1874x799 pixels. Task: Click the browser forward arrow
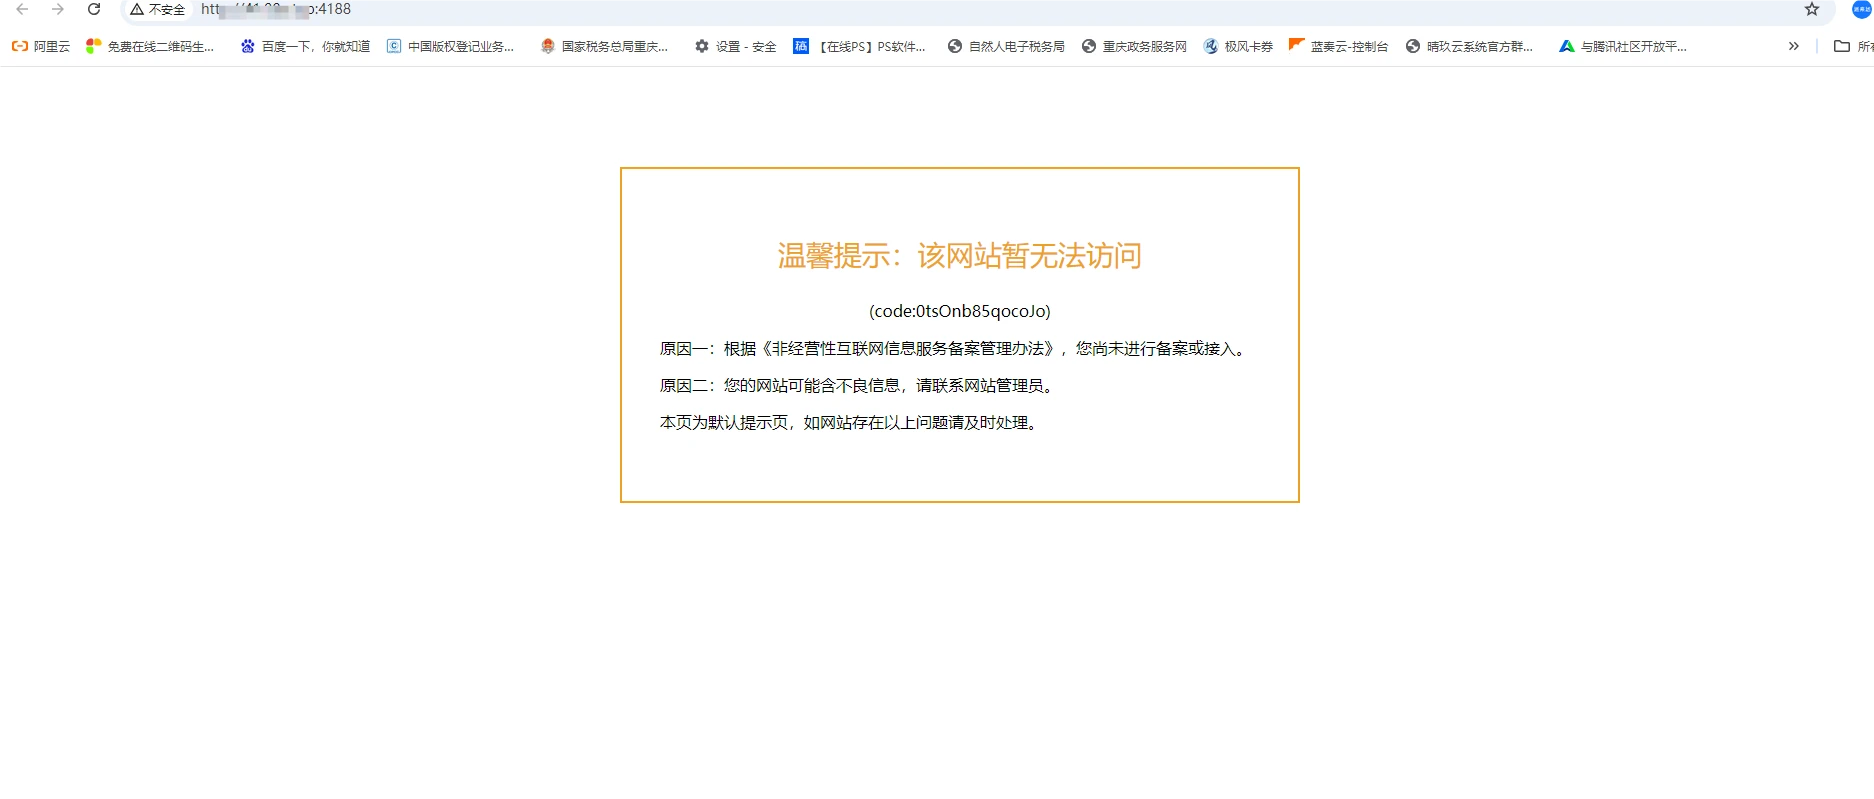click(x=58, y=9)
